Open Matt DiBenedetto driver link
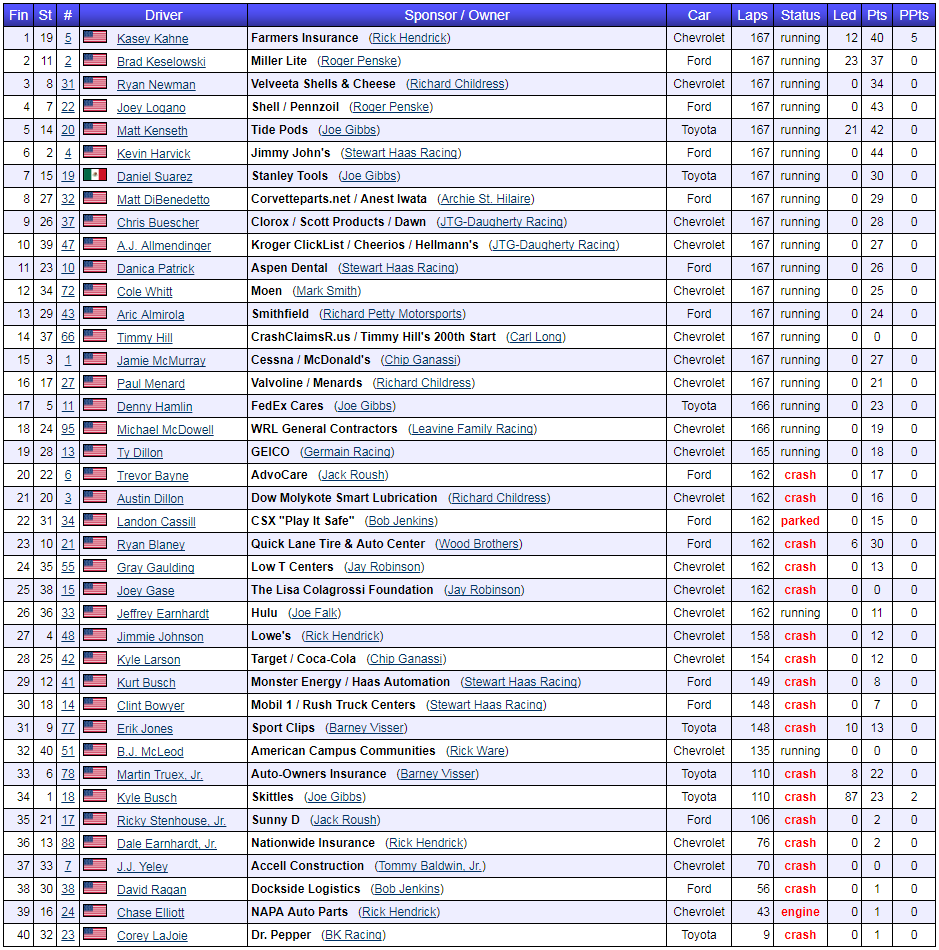939x950 pixels. click(164, 200)
